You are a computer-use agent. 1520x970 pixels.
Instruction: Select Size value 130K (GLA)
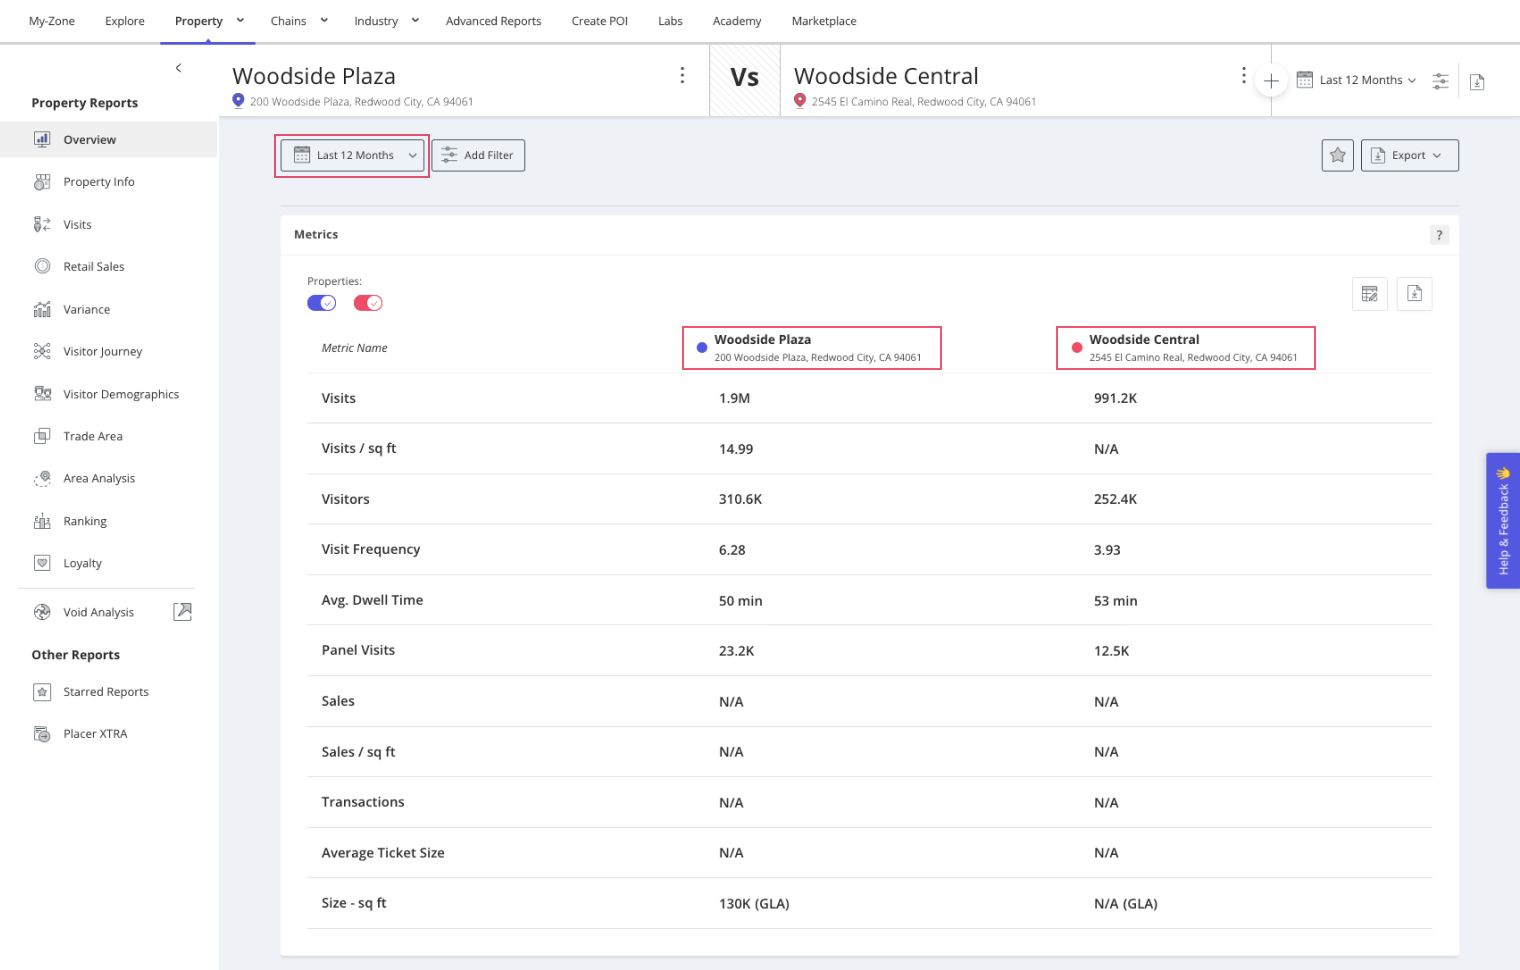pos(754,904)
